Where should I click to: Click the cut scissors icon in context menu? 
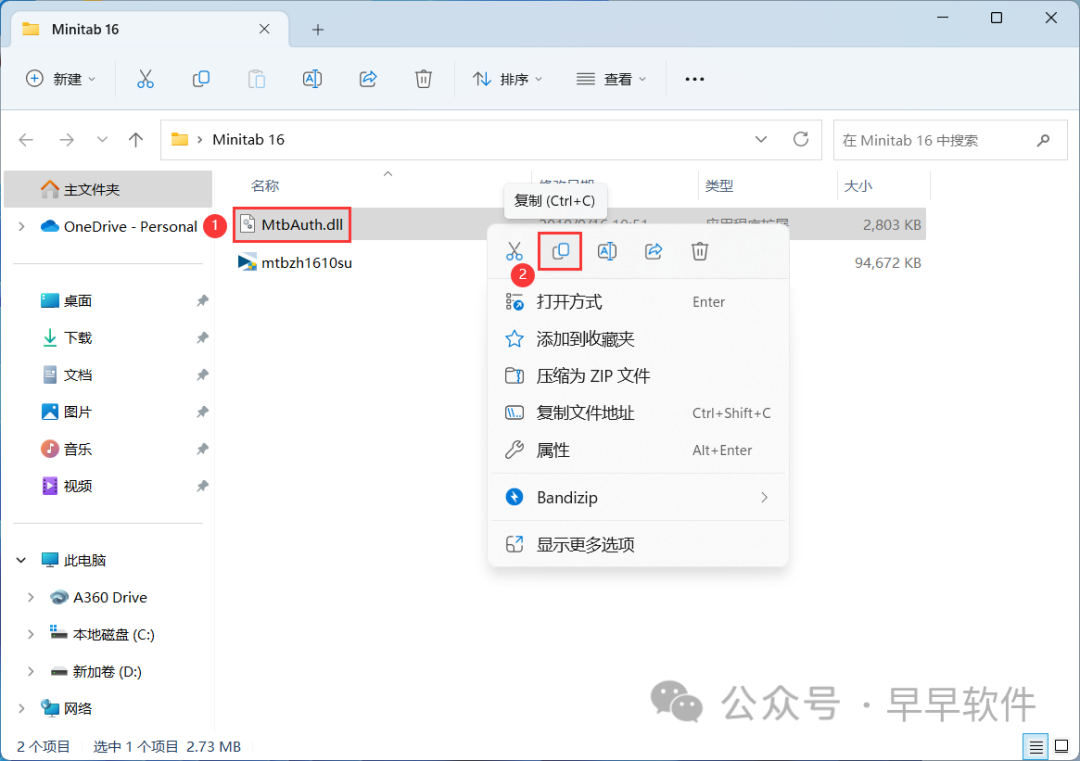(x=514, y=251)
